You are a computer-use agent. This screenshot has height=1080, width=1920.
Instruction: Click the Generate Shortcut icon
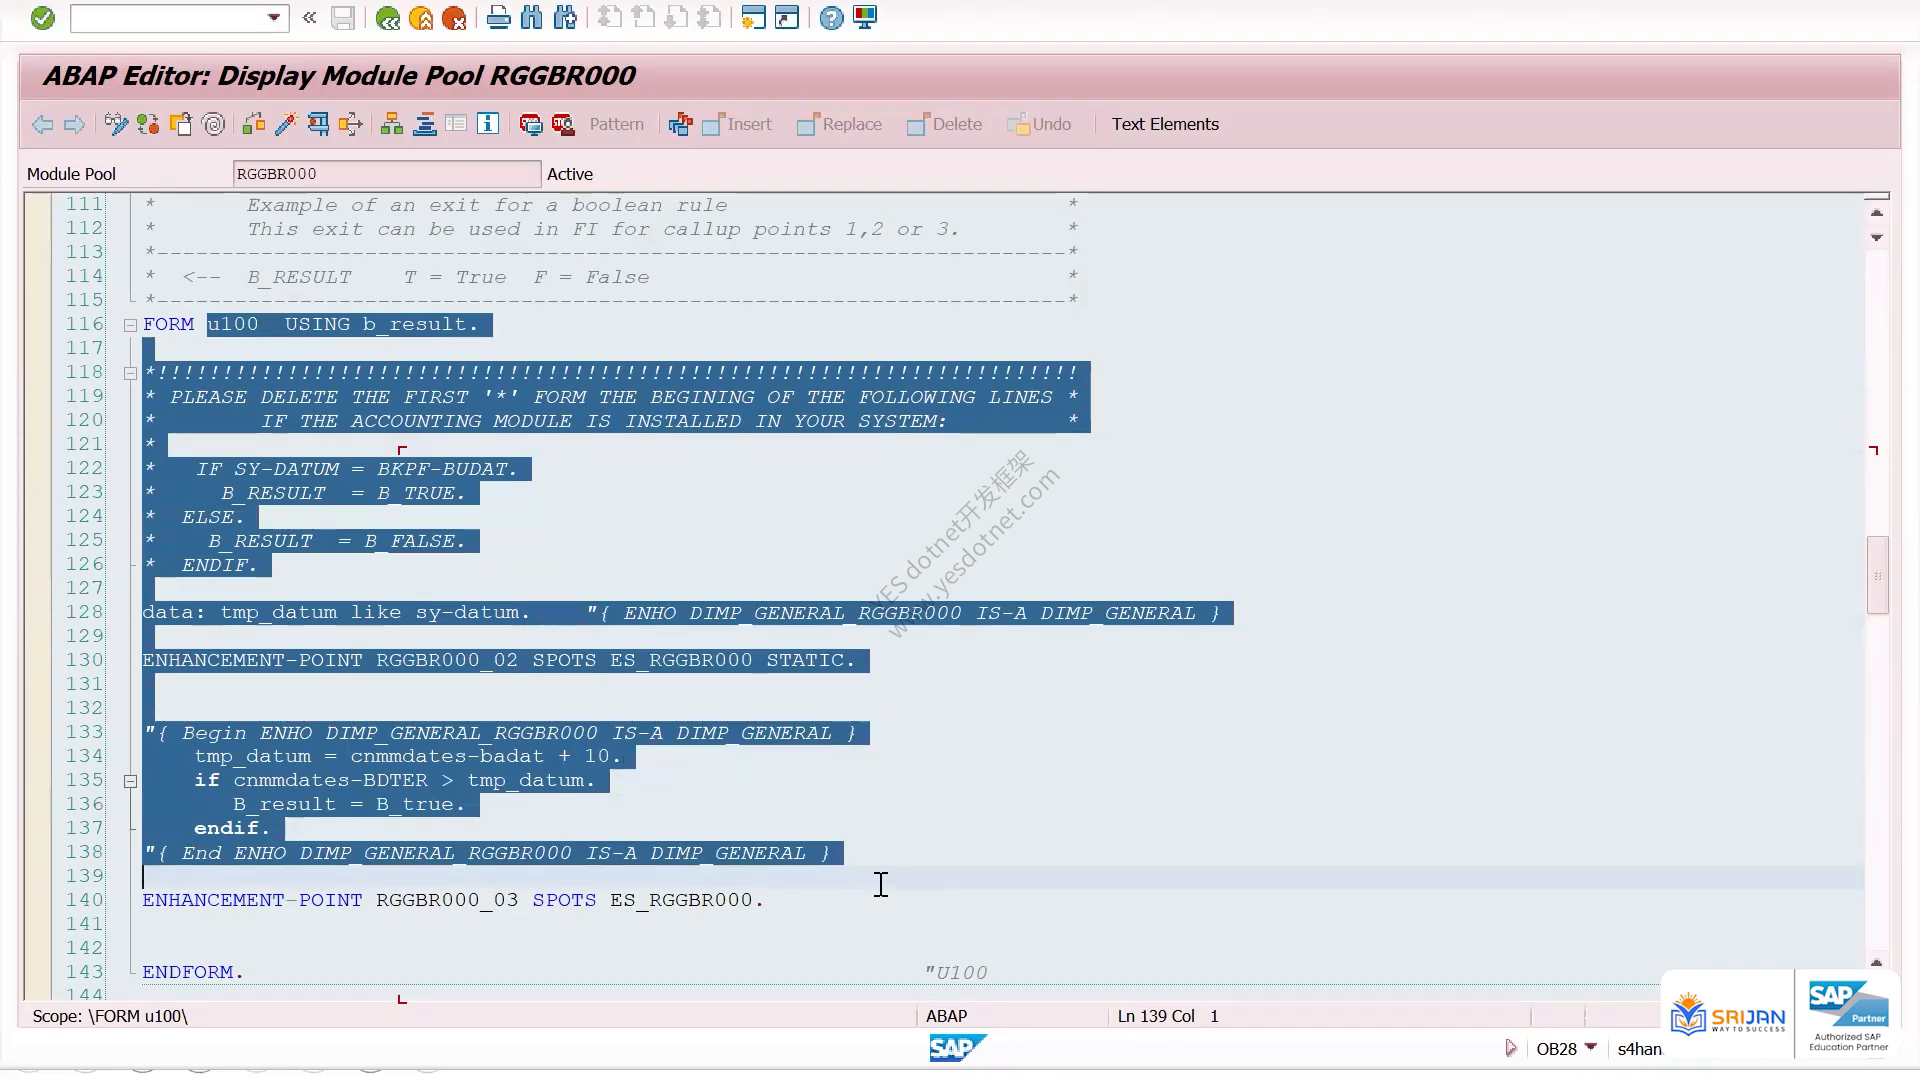coord(787,18)
